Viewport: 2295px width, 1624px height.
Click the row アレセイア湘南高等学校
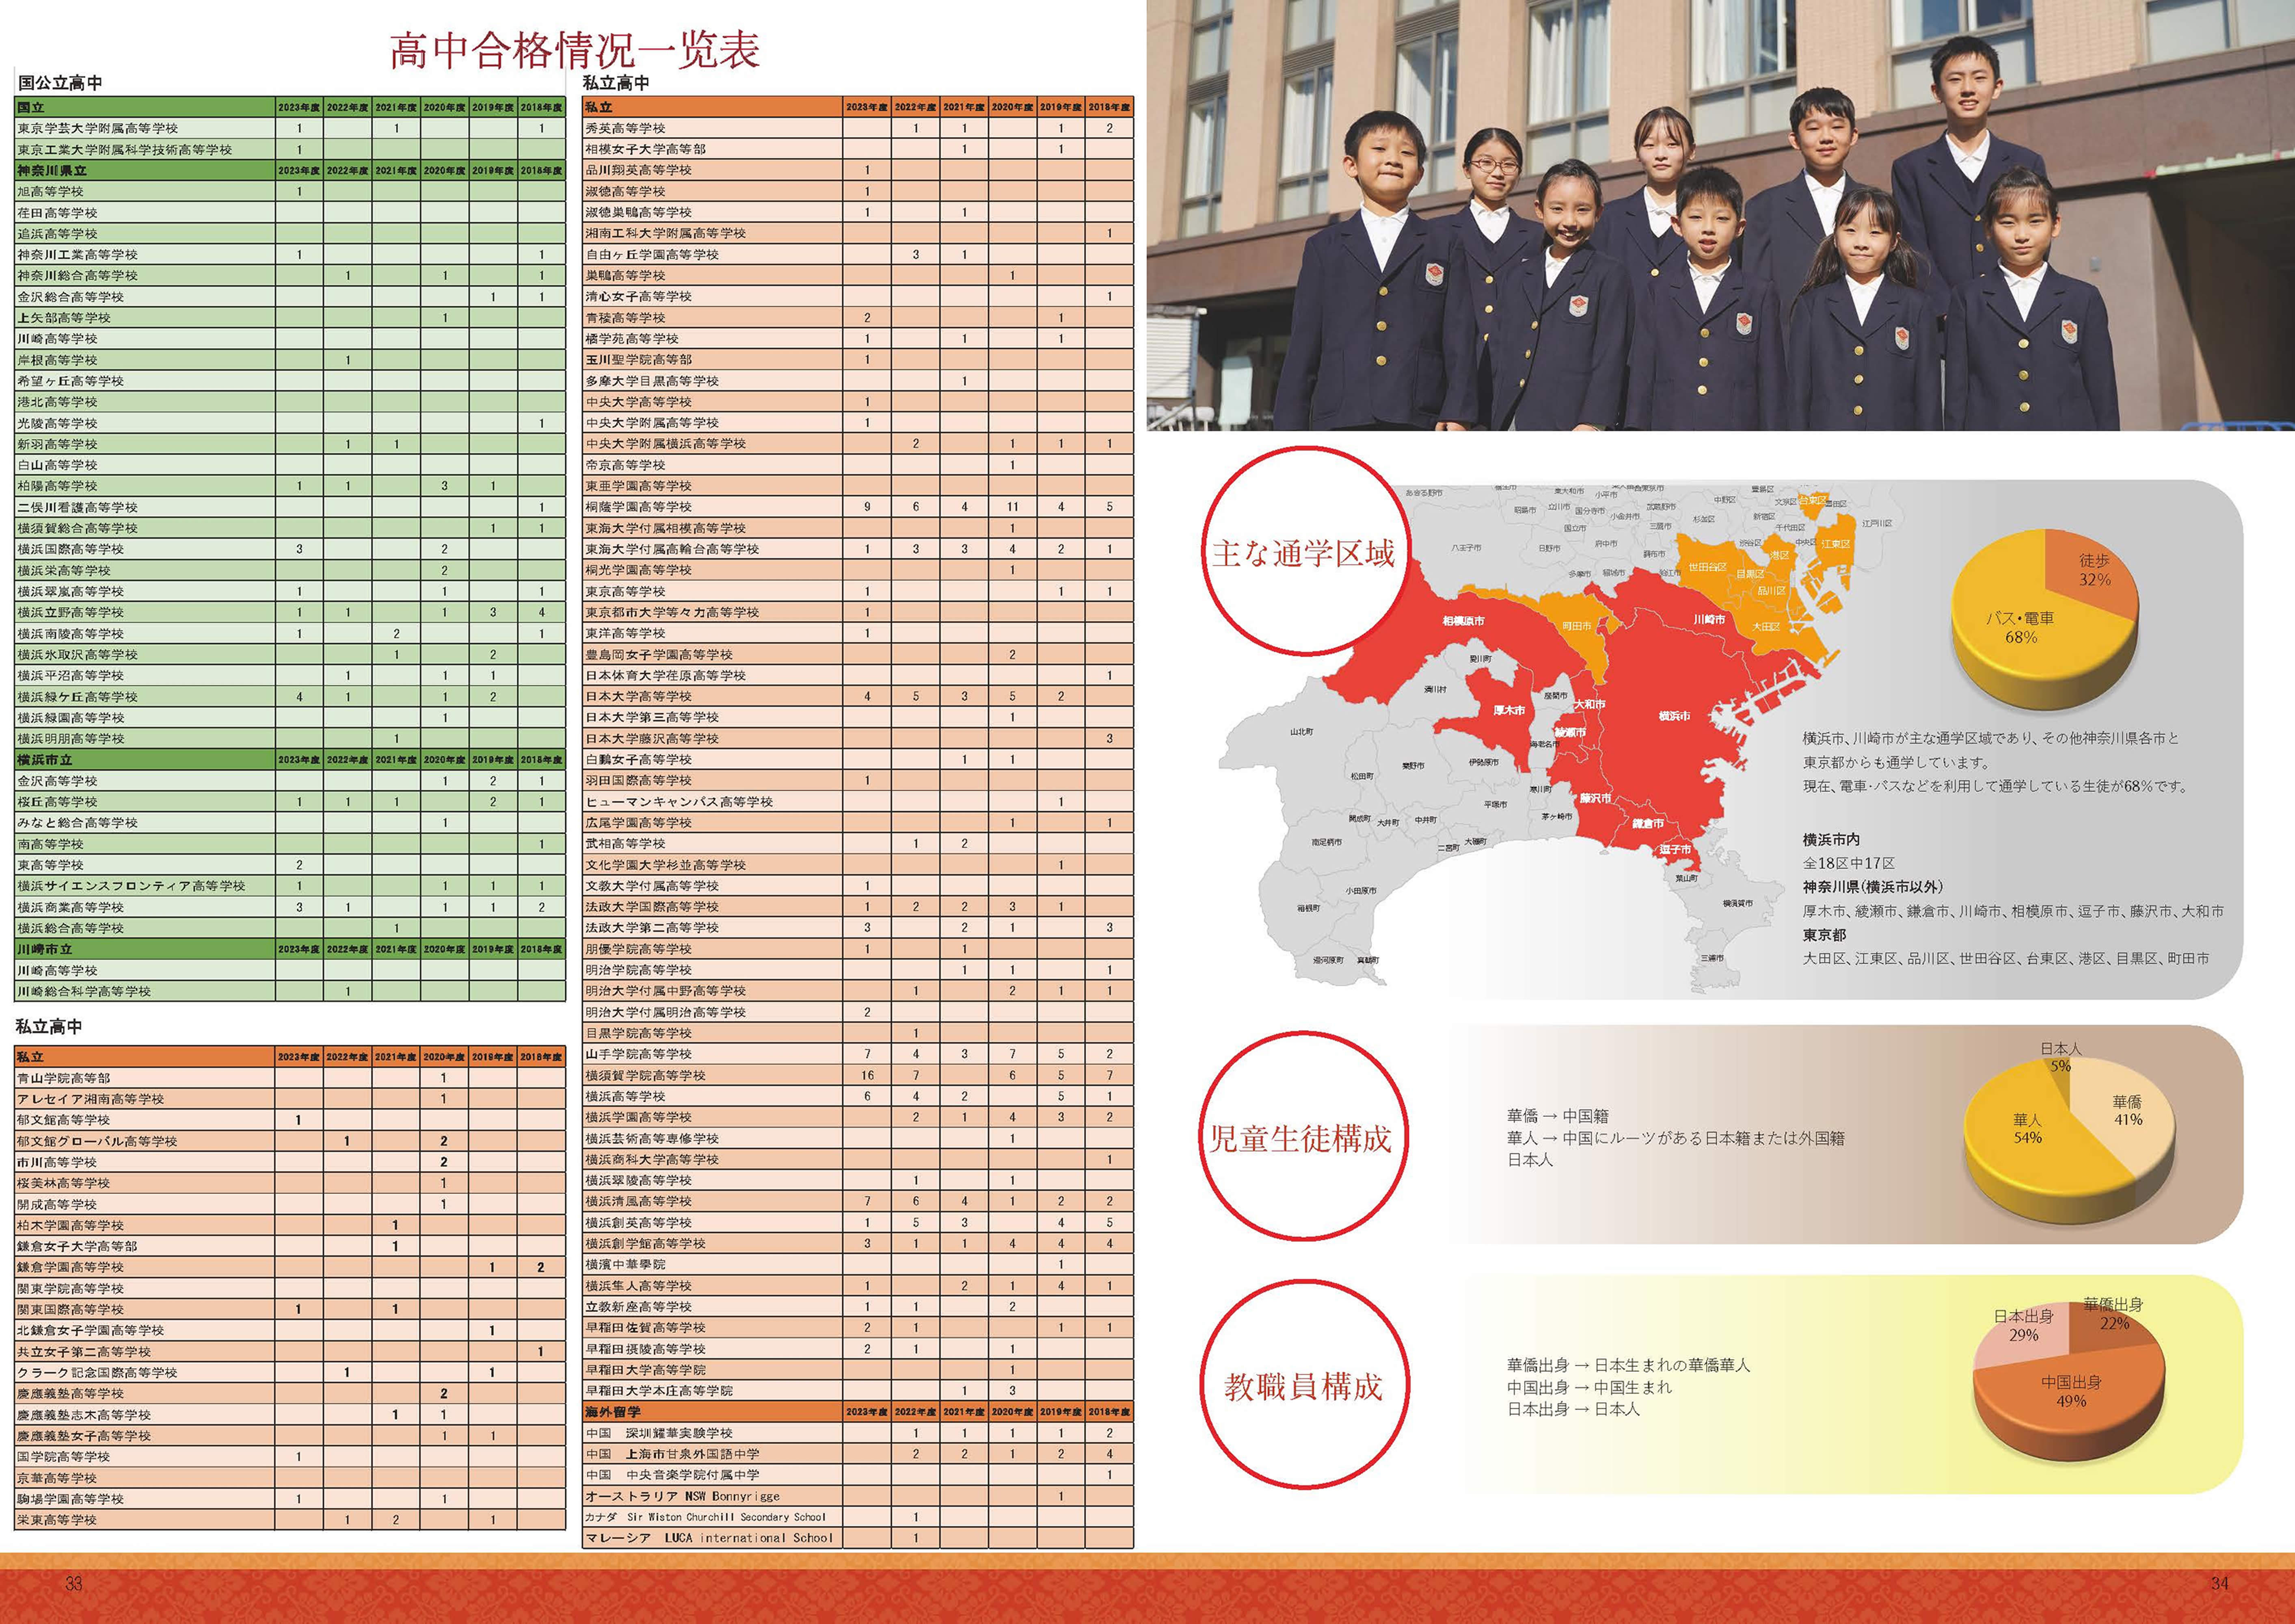[x=290, y=1099]
